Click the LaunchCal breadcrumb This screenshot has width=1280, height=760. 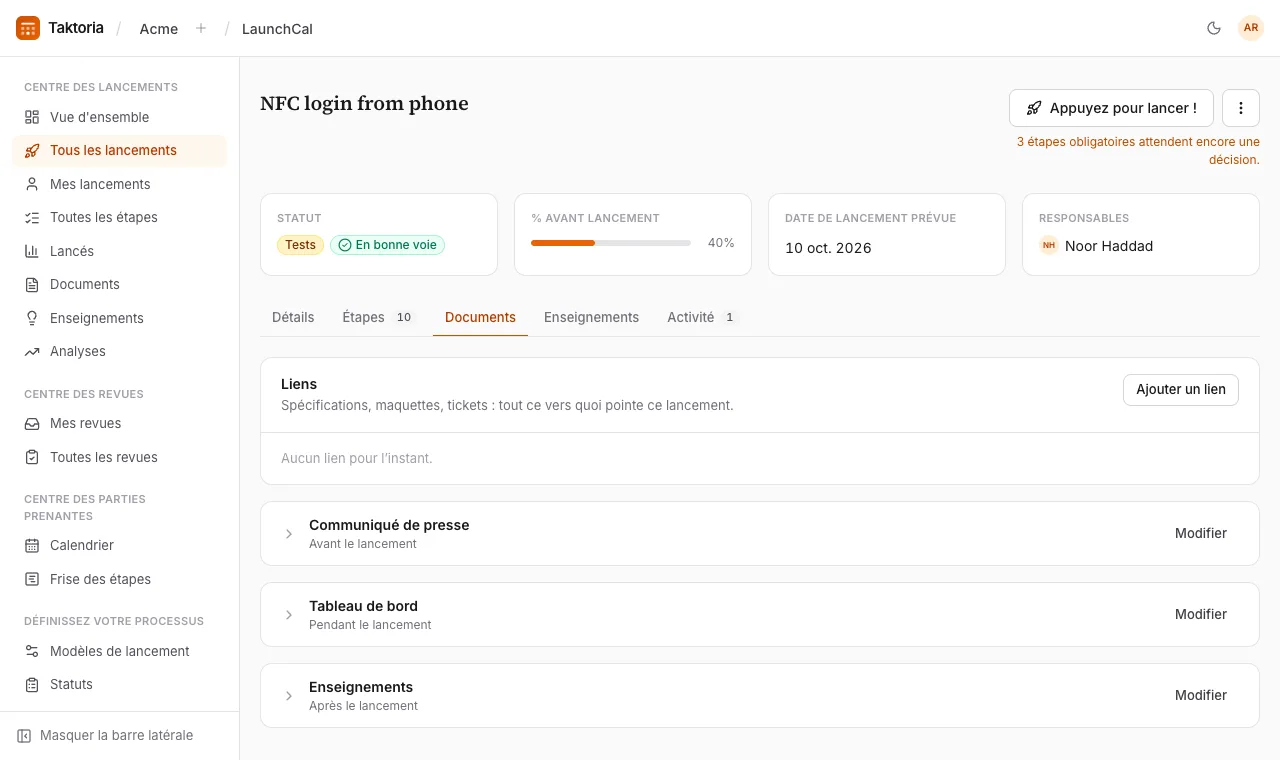pos(277,29)
